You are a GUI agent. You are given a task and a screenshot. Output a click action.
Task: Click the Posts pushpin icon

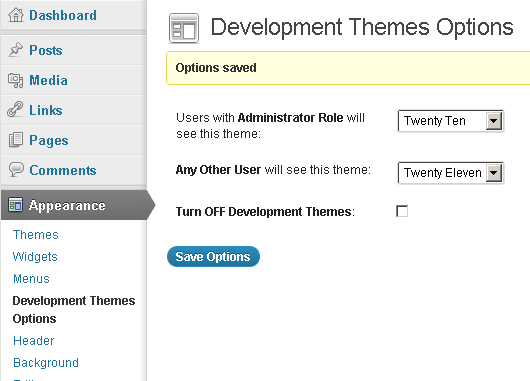pyautogui.click(x=16, y=50)
